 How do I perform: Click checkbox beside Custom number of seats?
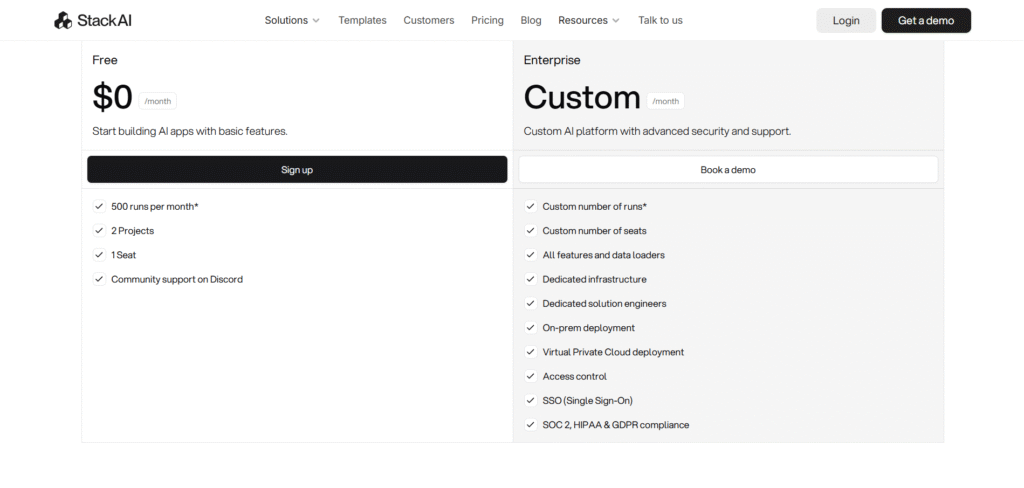coord(531,231)
